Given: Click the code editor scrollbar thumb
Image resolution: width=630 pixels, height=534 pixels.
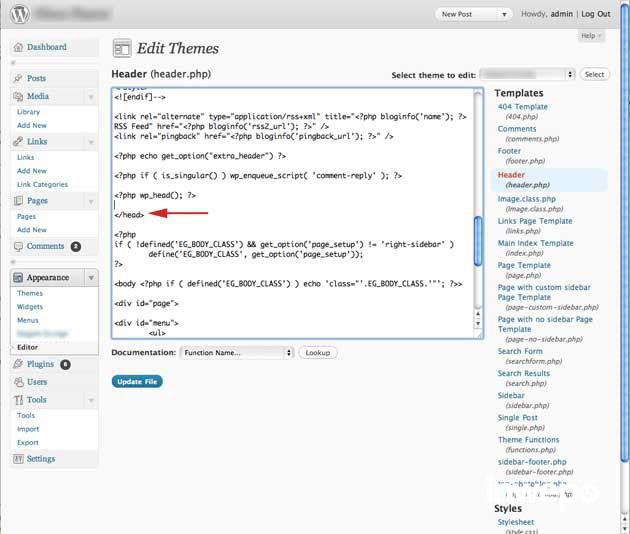Looking at the screenshot, I should coord(478,241).
